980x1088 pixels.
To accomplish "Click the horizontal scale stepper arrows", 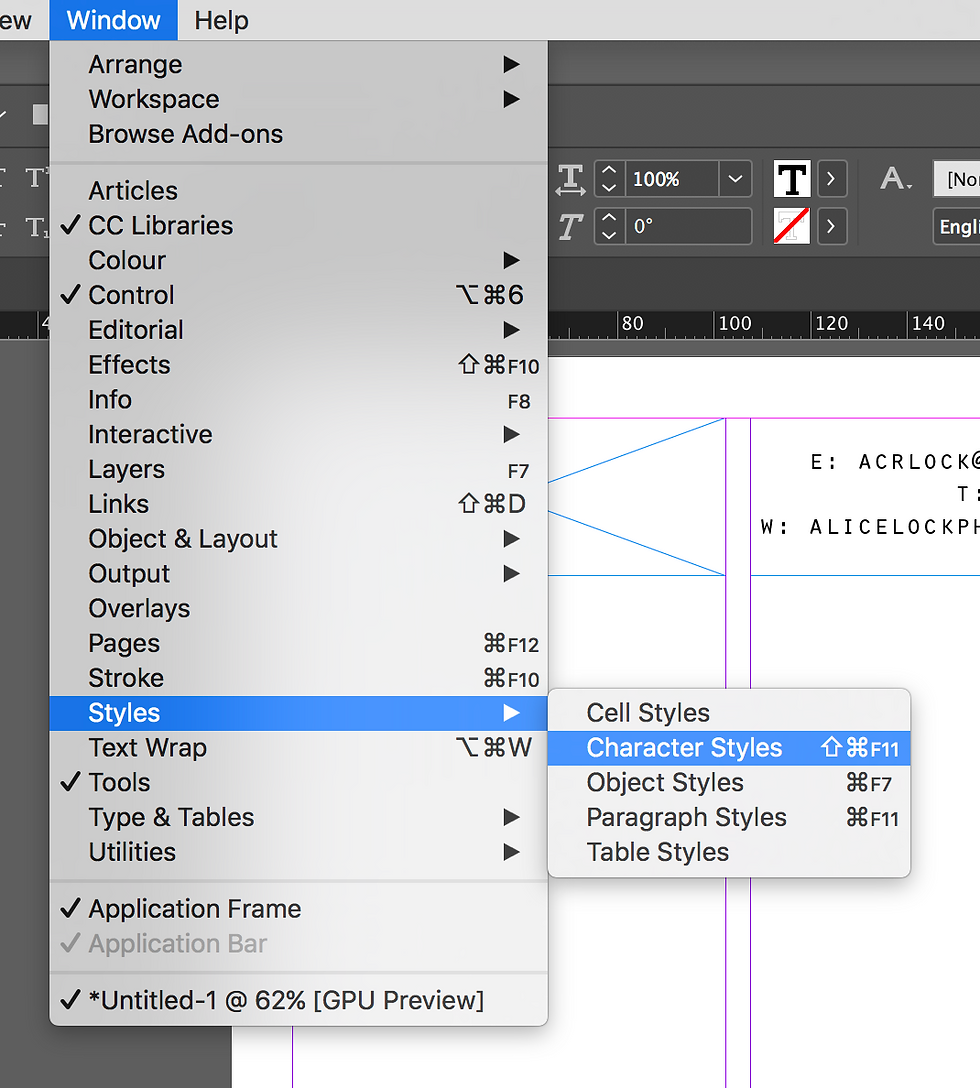I will click(609, 179).
